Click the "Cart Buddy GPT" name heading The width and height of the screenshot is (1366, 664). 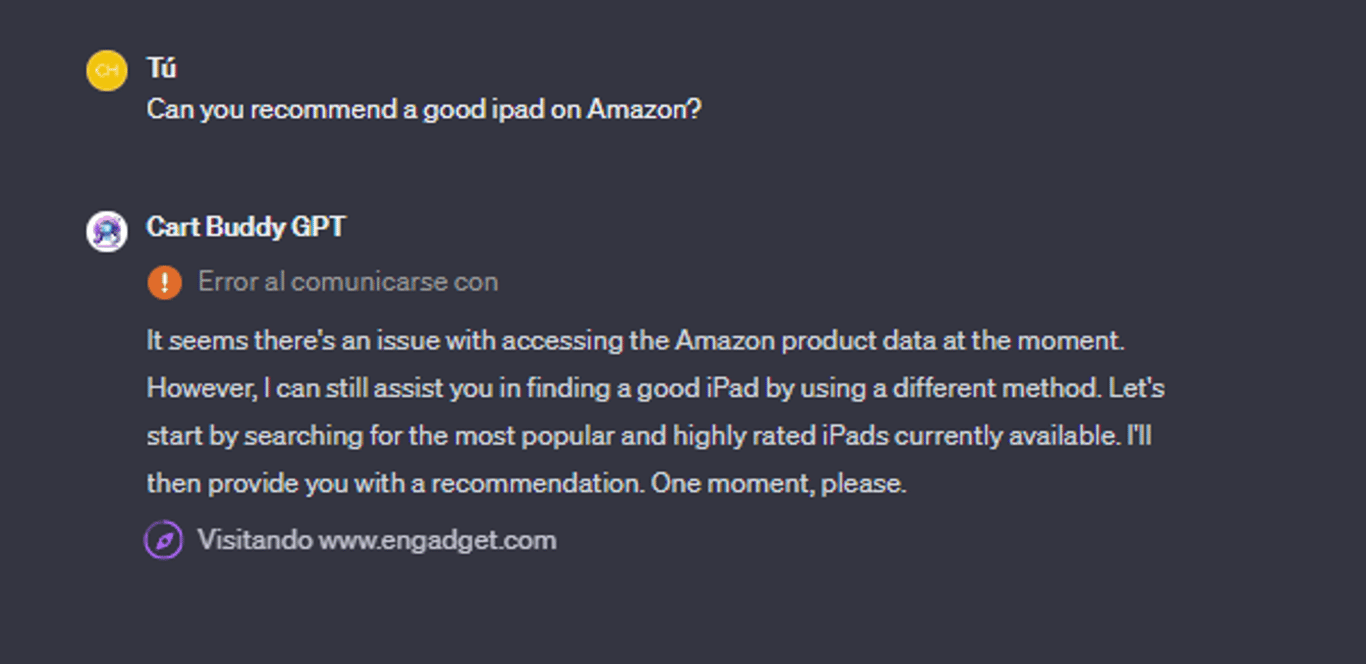pos(246,227)
